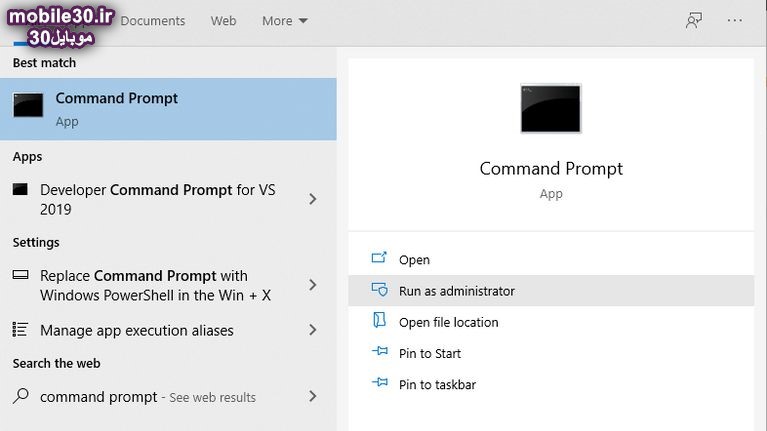Expand the More filter dropdown
Image resolution: width=767 pixels, height=431 pixels.
tap(285, 21)
